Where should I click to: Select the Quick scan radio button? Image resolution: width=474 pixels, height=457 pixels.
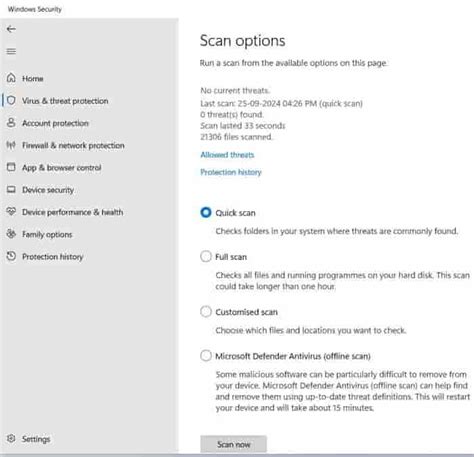[206, 212]
